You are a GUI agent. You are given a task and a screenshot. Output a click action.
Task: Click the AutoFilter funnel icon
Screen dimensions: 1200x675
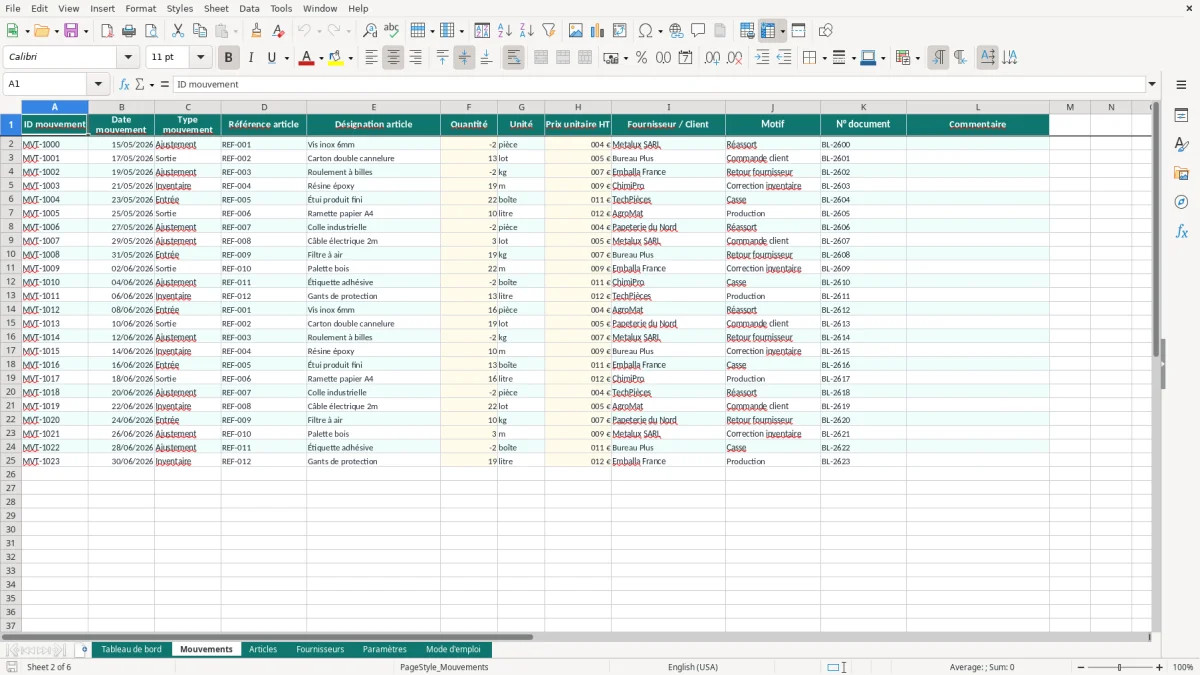[548, 31]
